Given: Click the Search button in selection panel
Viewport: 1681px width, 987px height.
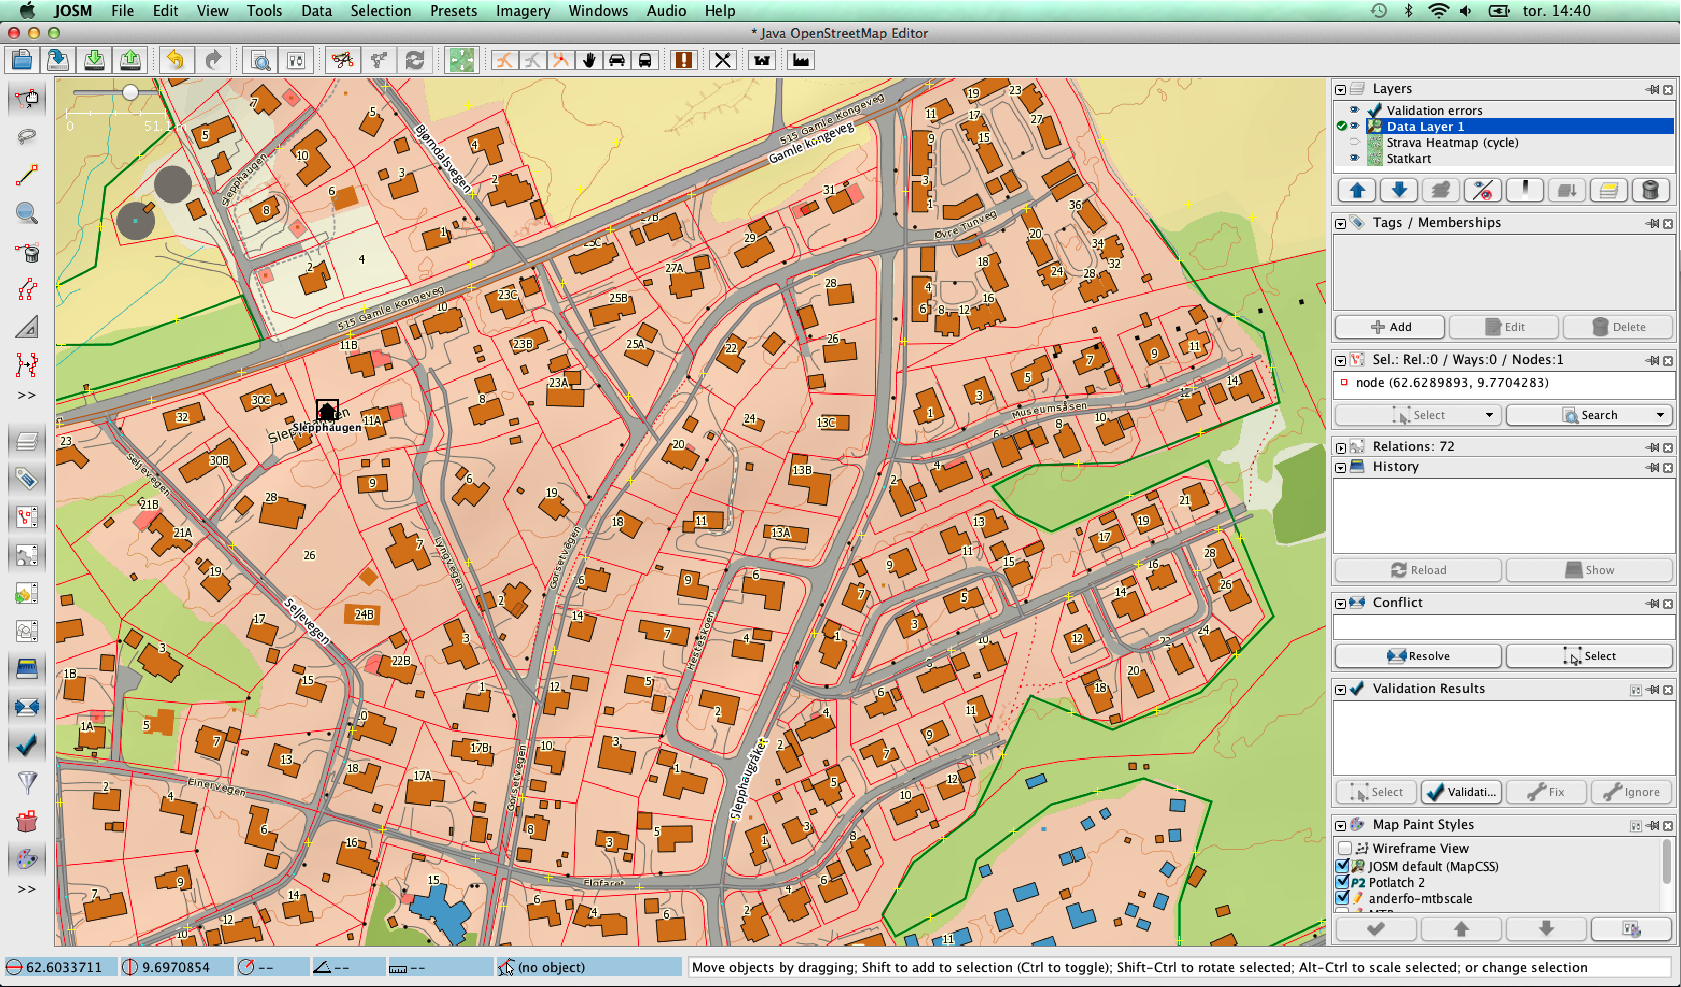Looking at the screenshot, I should pyautogui.click(x=1590, y=415).
